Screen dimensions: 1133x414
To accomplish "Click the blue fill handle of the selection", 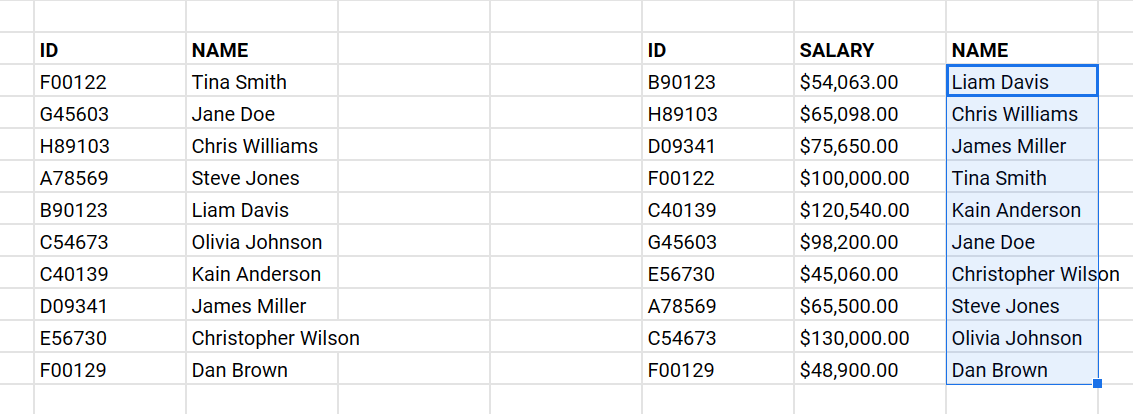I will (x=1098, y=383).
